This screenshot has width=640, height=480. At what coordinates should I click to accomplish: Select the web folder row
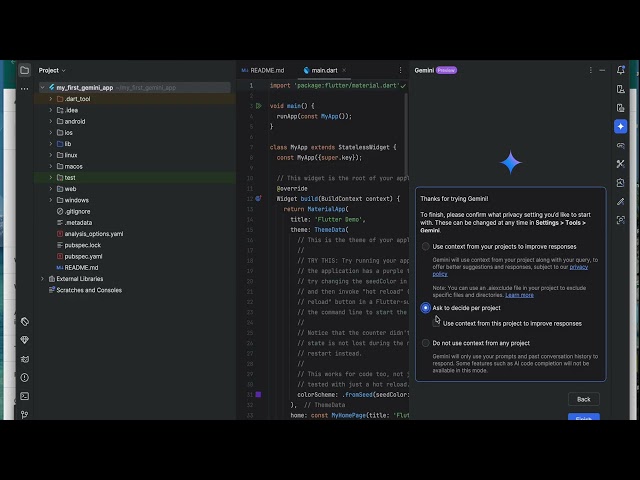pyautogui.click(x=135, y=189)
